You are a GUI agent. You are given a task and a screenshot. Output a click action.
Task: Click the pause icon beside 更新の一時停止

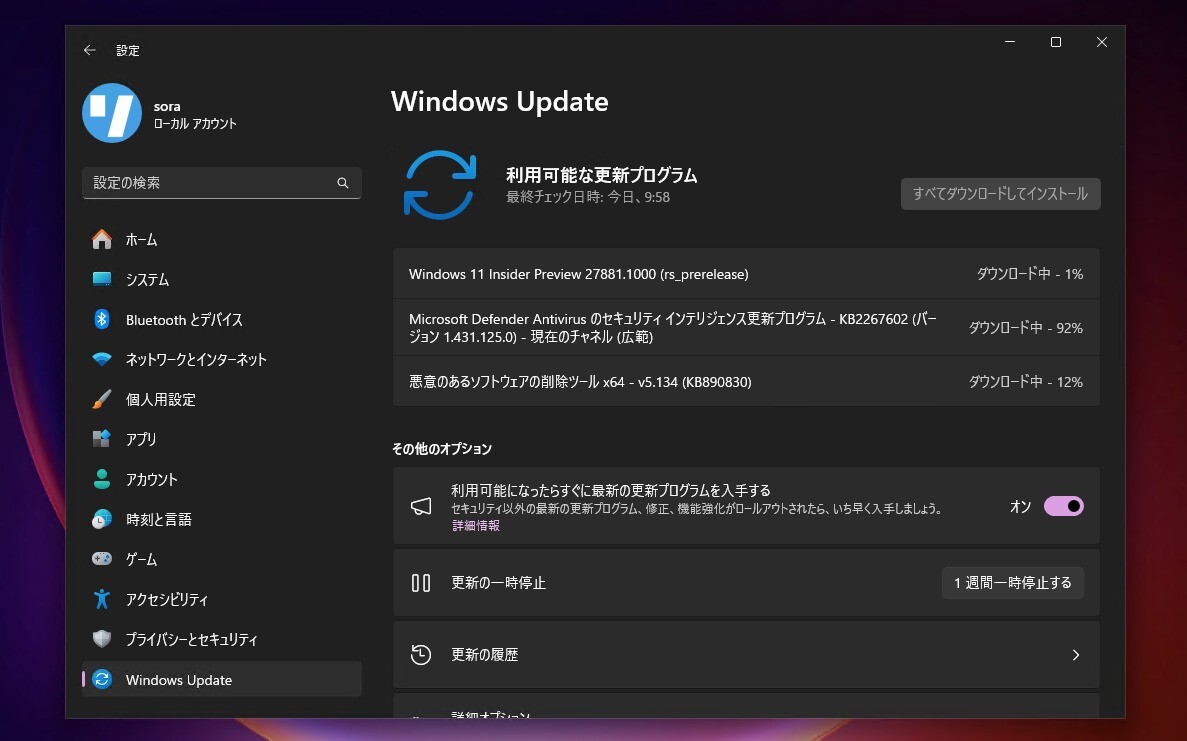(x=421, y=583)
